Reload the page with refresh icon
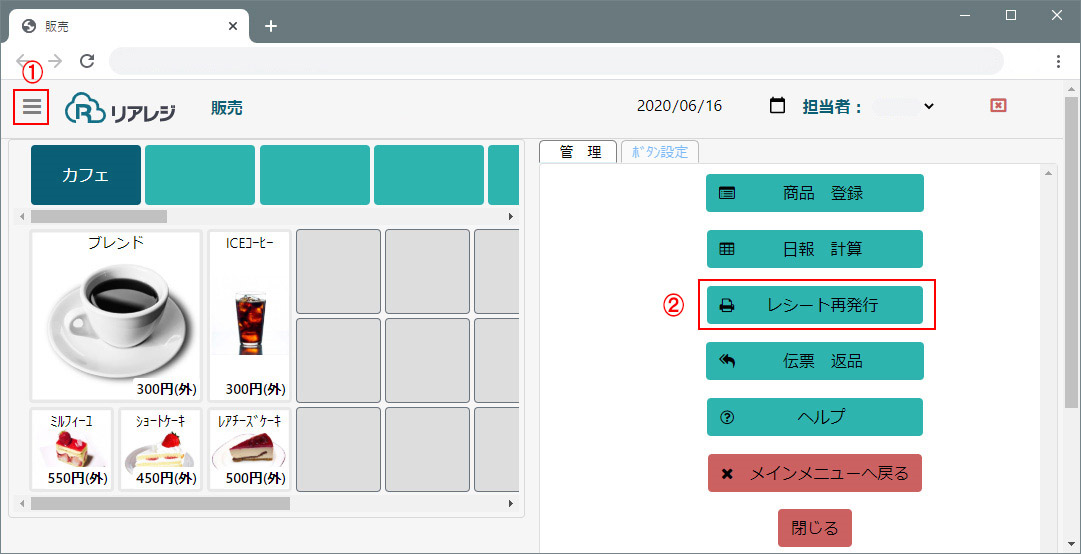1081x554 pixels. [x=87, y=61]
